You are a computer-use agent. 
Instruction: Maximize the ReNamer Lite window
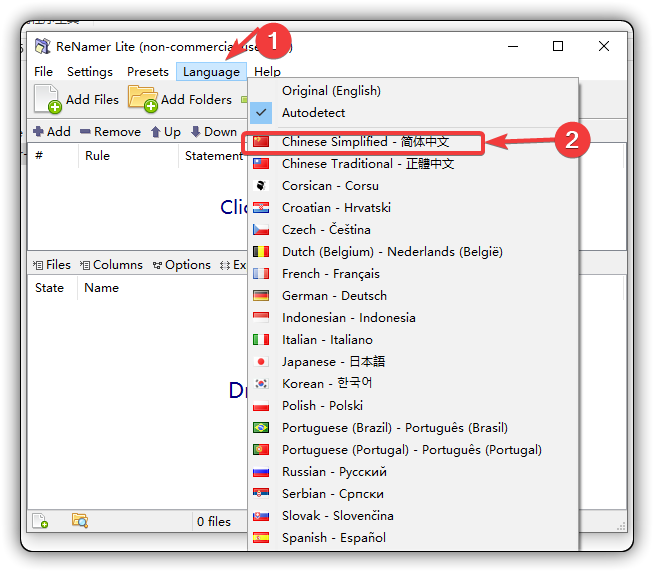click(x=558, y=46)
